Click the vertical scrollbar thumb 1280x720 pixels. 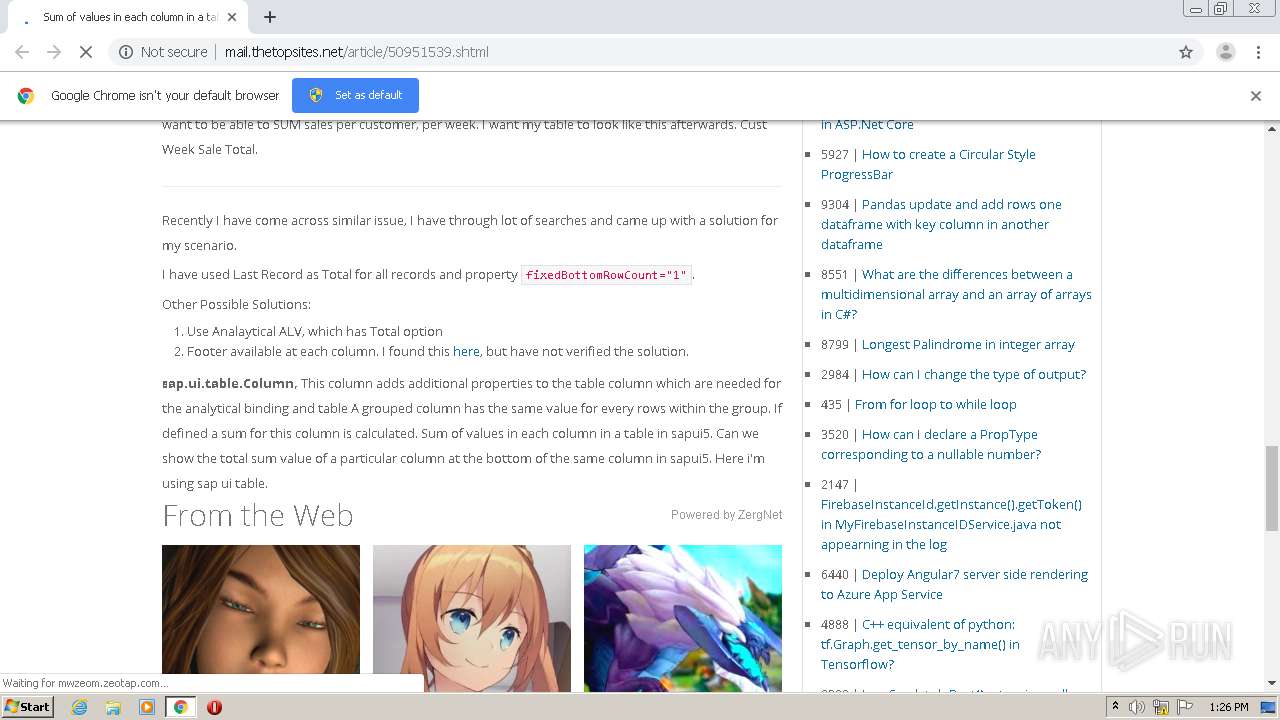(x=1272, y=488)
